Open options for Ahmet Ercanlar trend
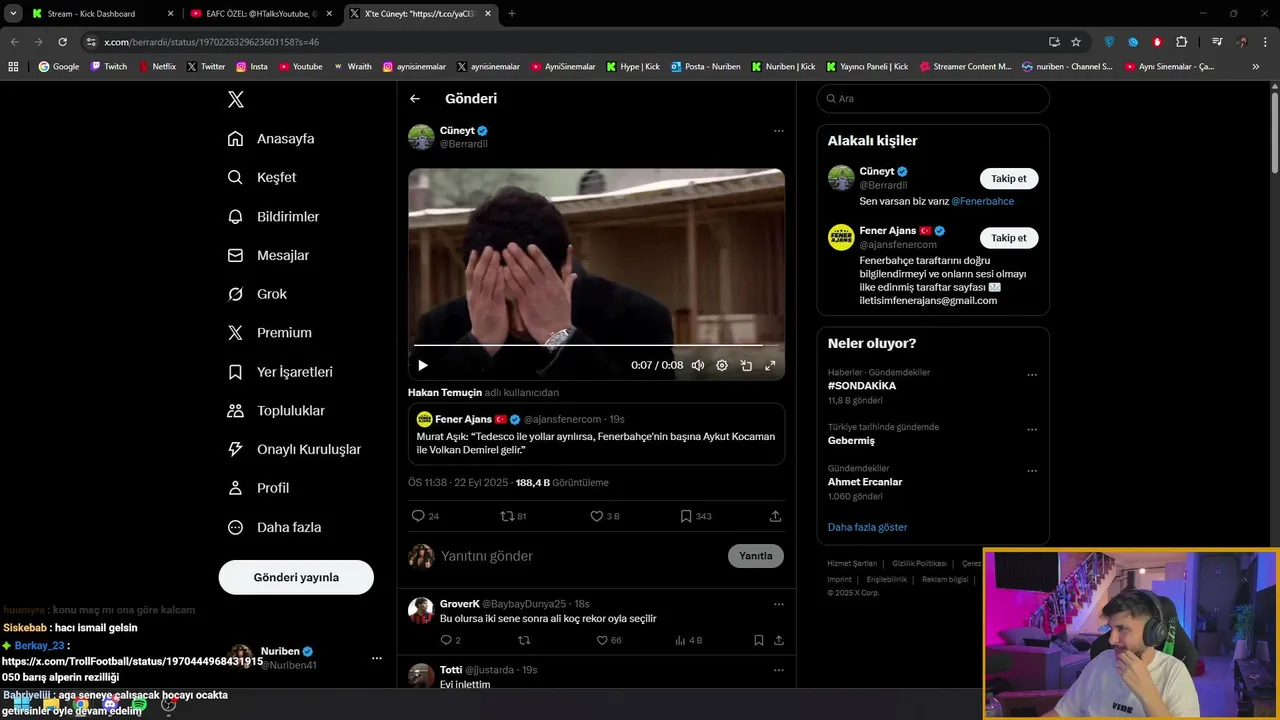The image size is (1280, 720). point(1032,471)
